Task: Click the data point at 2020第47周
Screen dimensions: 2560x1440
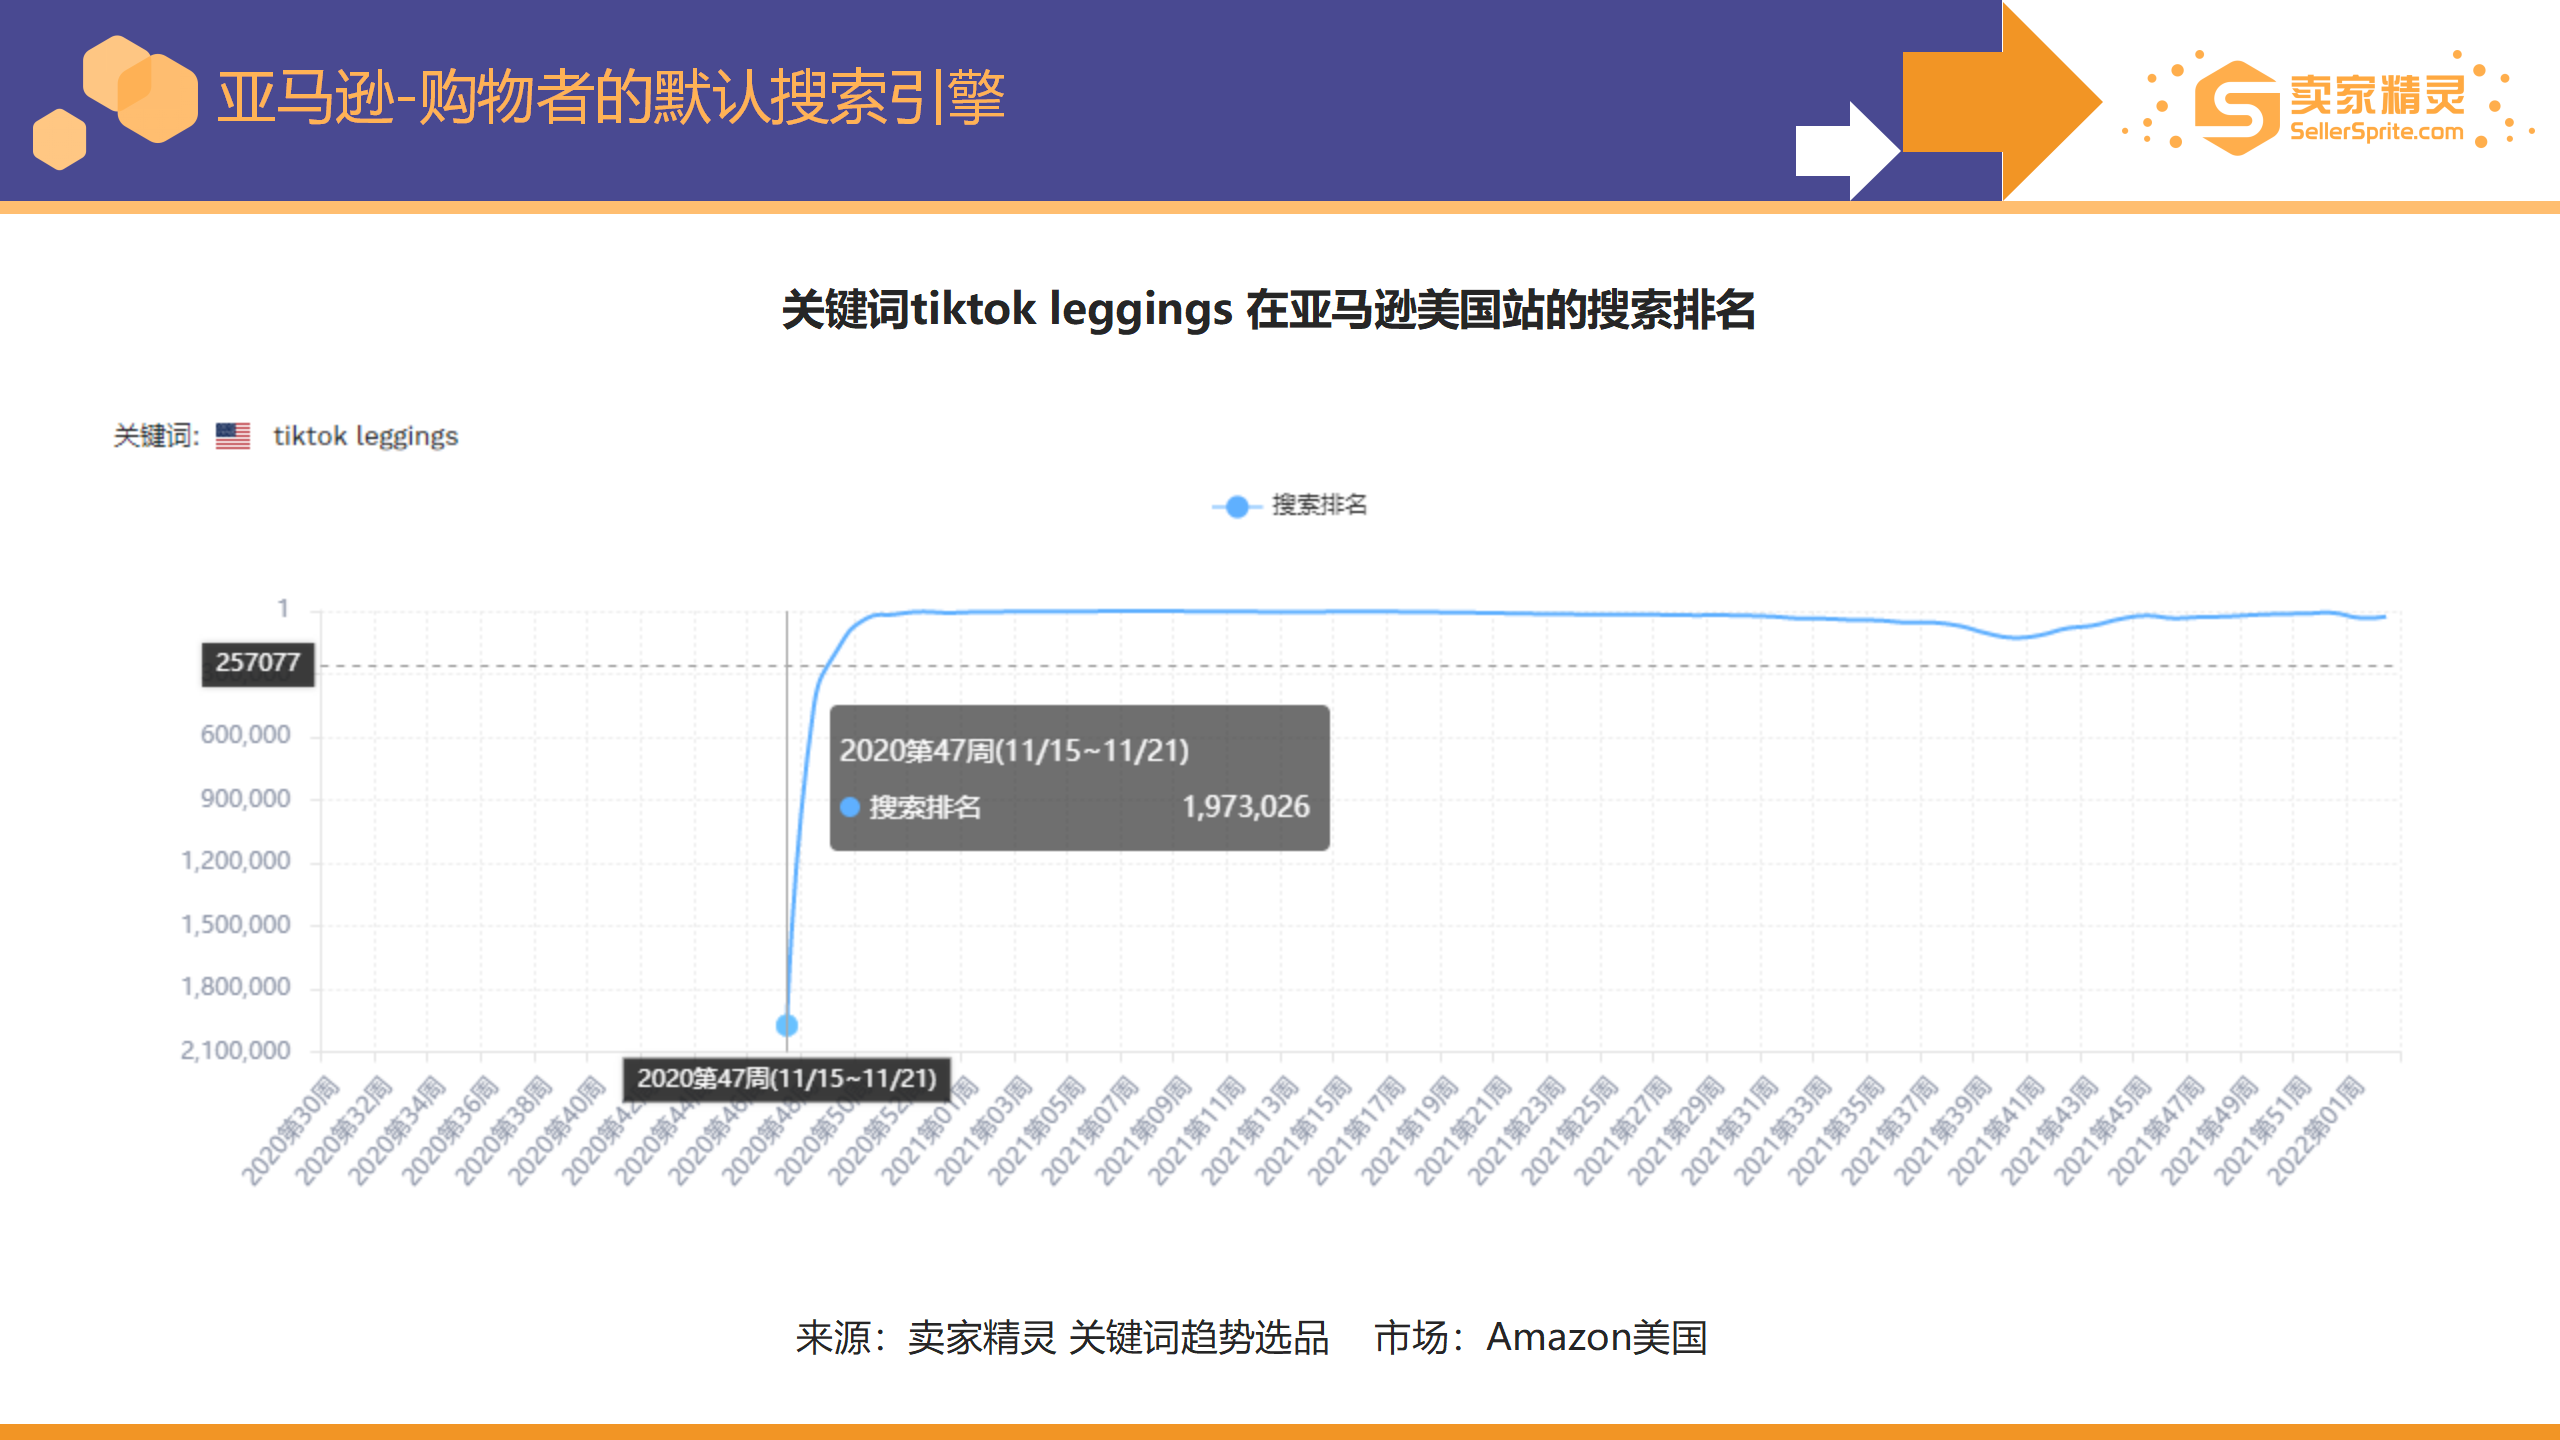Action: pyautogui.click(x=787, y=1025)
